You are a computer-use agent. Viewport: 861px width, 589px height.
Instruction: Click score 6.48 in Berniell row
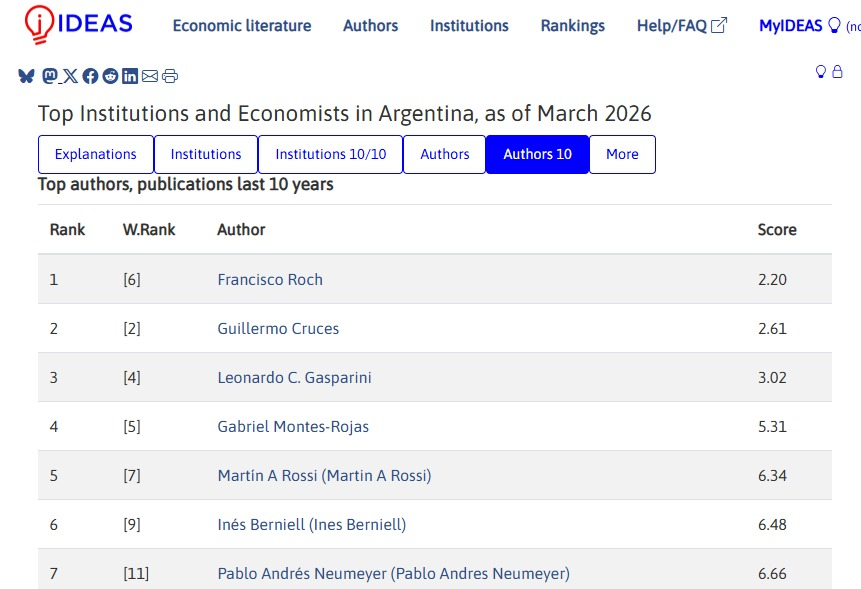772,524
